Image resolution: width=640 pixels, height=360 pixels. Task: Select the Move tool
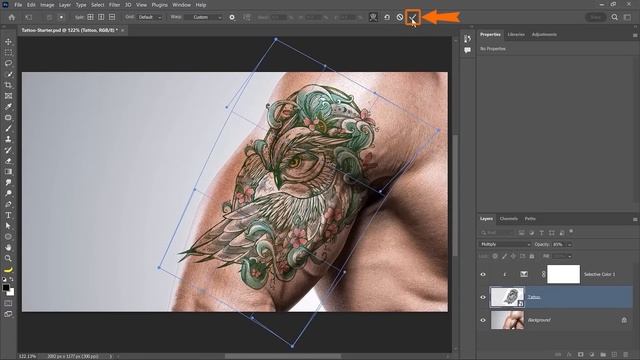point(8,42)
